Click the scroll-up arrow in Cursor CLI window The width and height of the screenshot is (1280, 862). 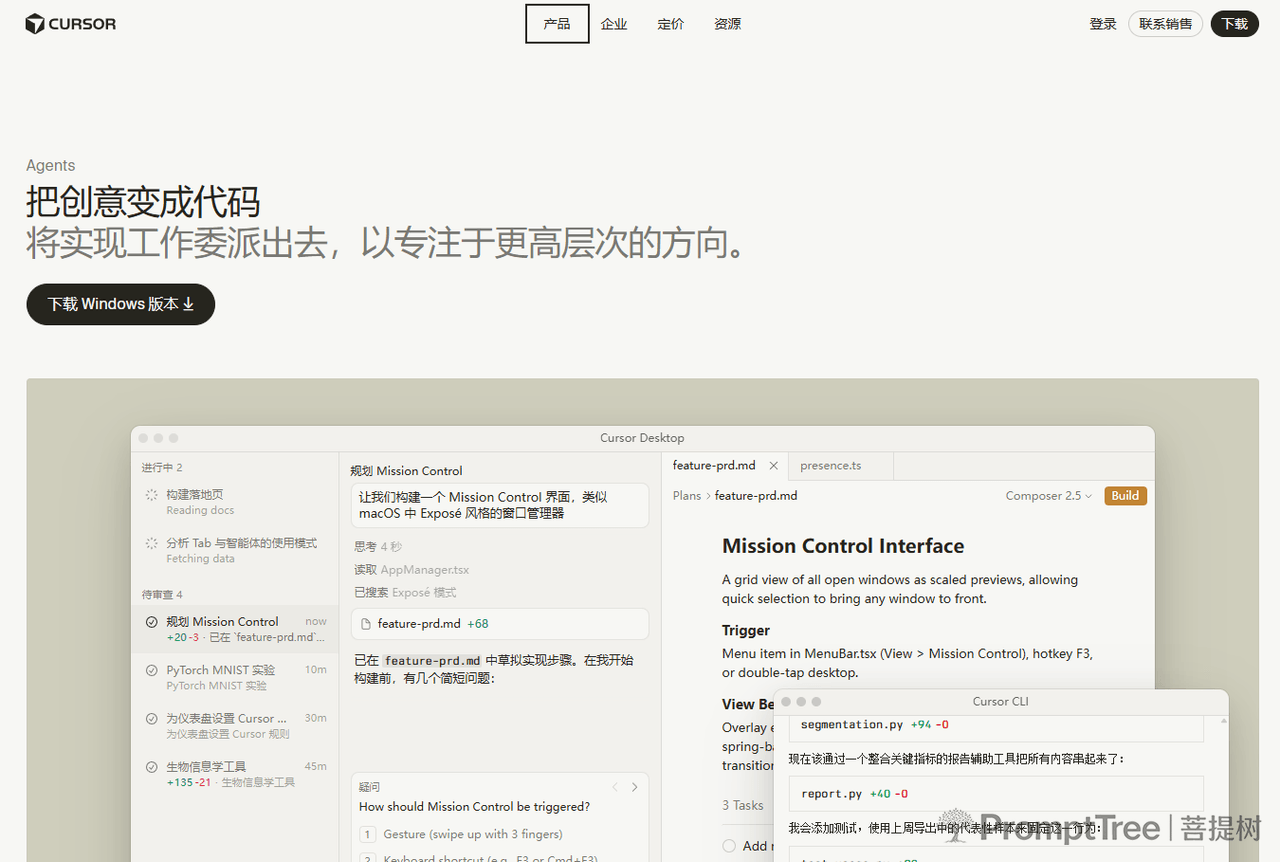pyautogui.click(x=1223, y=720)
